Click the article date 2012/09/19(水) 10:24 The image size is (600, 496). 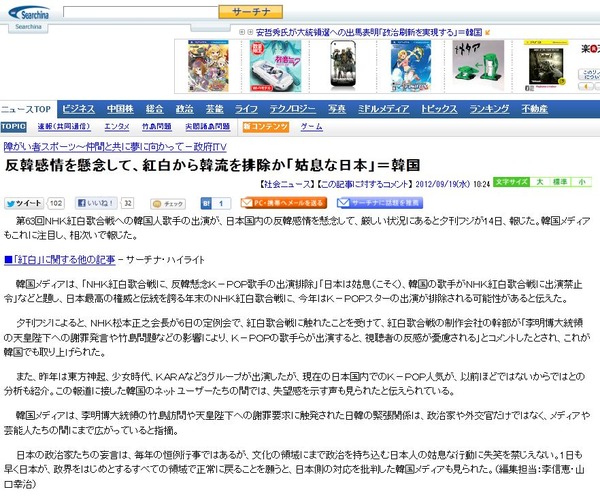453,184
